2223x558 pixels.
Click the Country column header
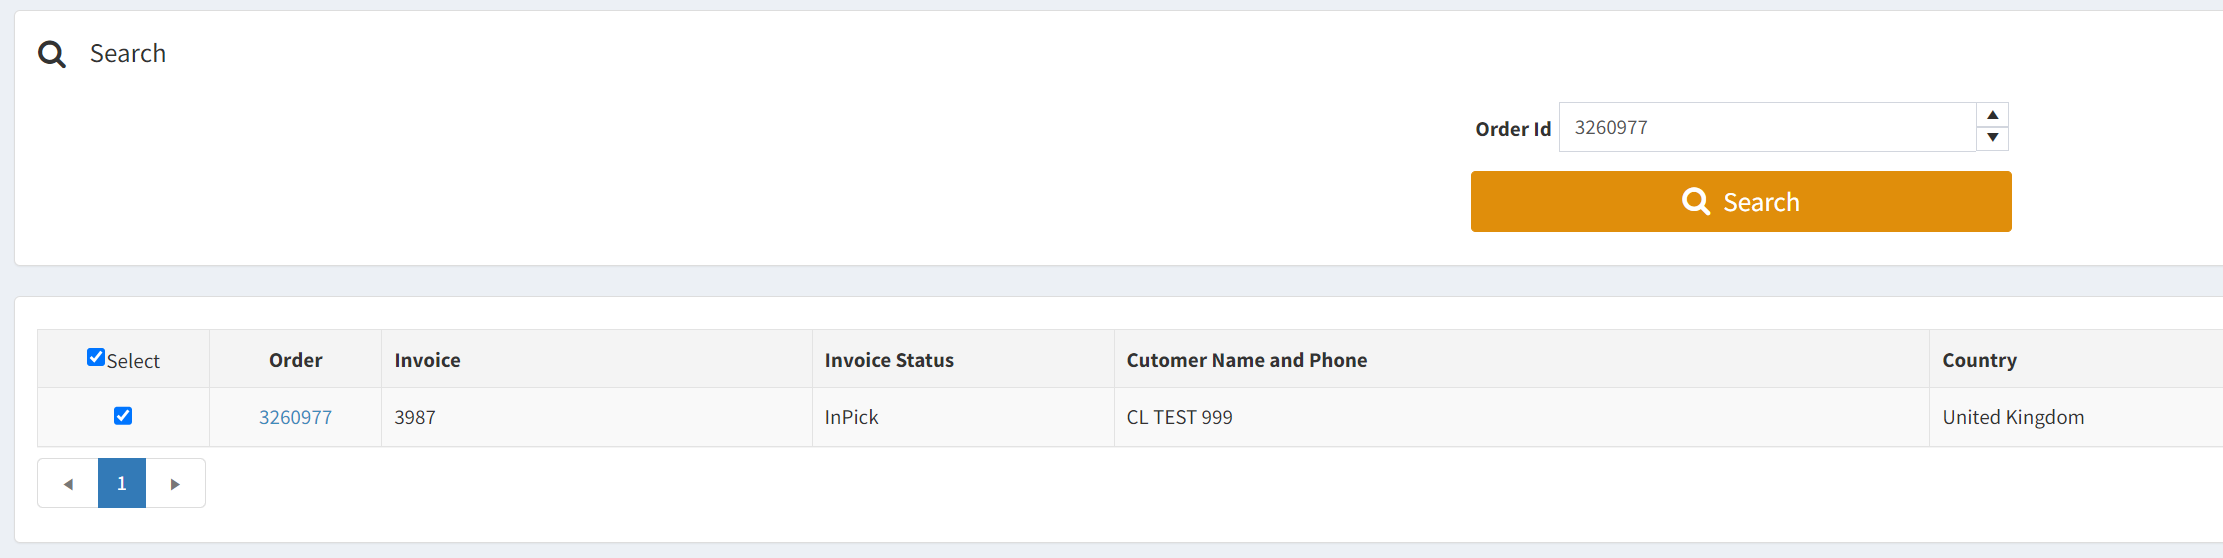click(1979, 360)
